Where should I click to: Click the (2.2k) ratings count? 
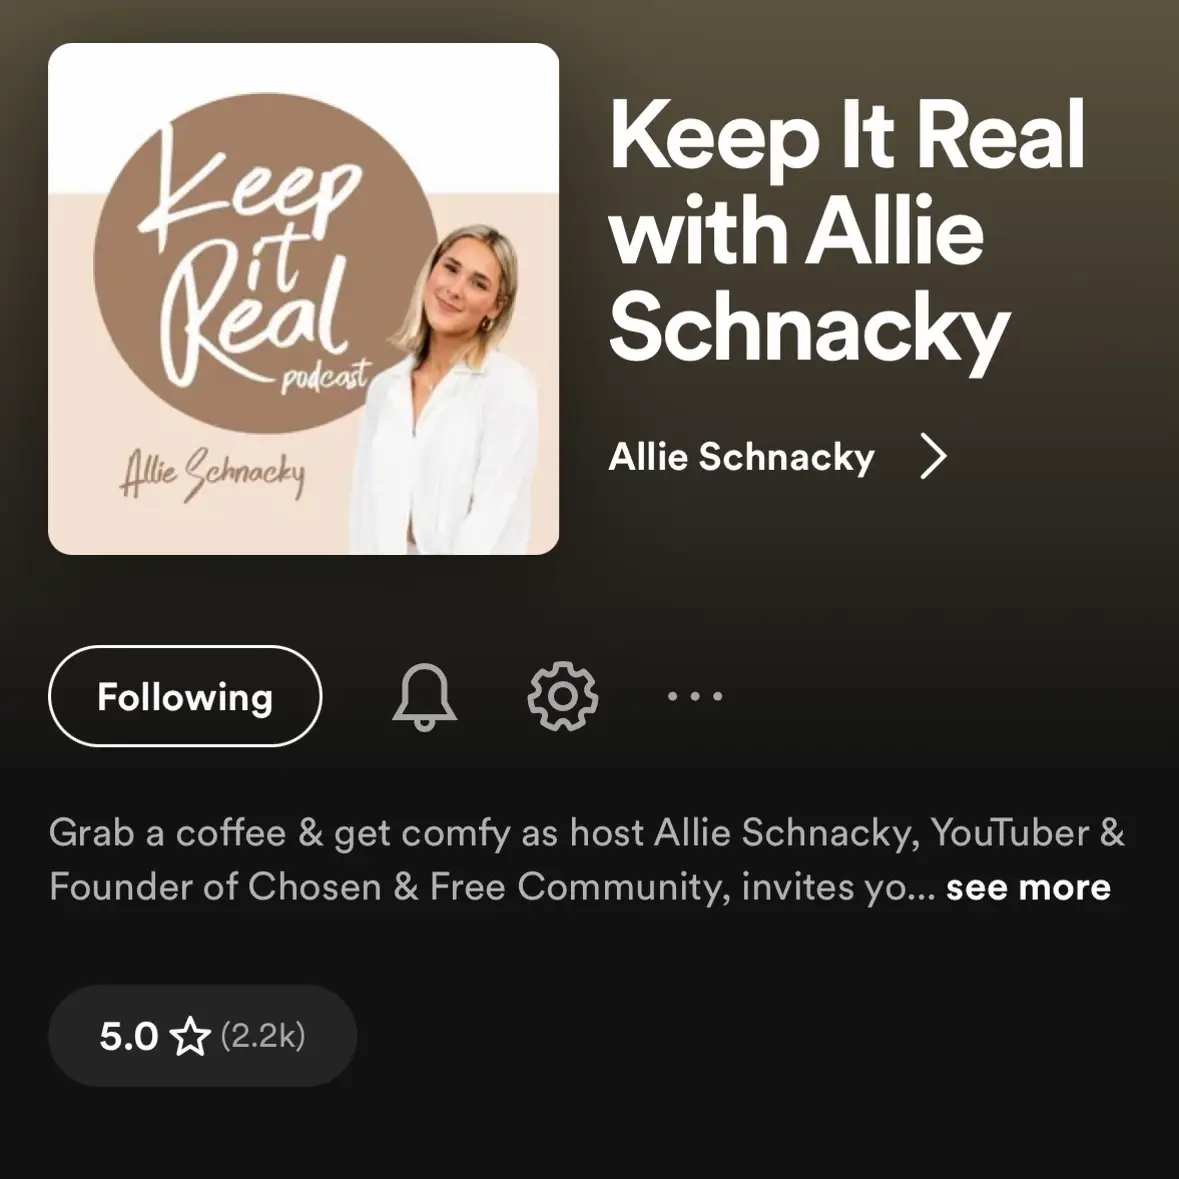[x=263, y=1036]
